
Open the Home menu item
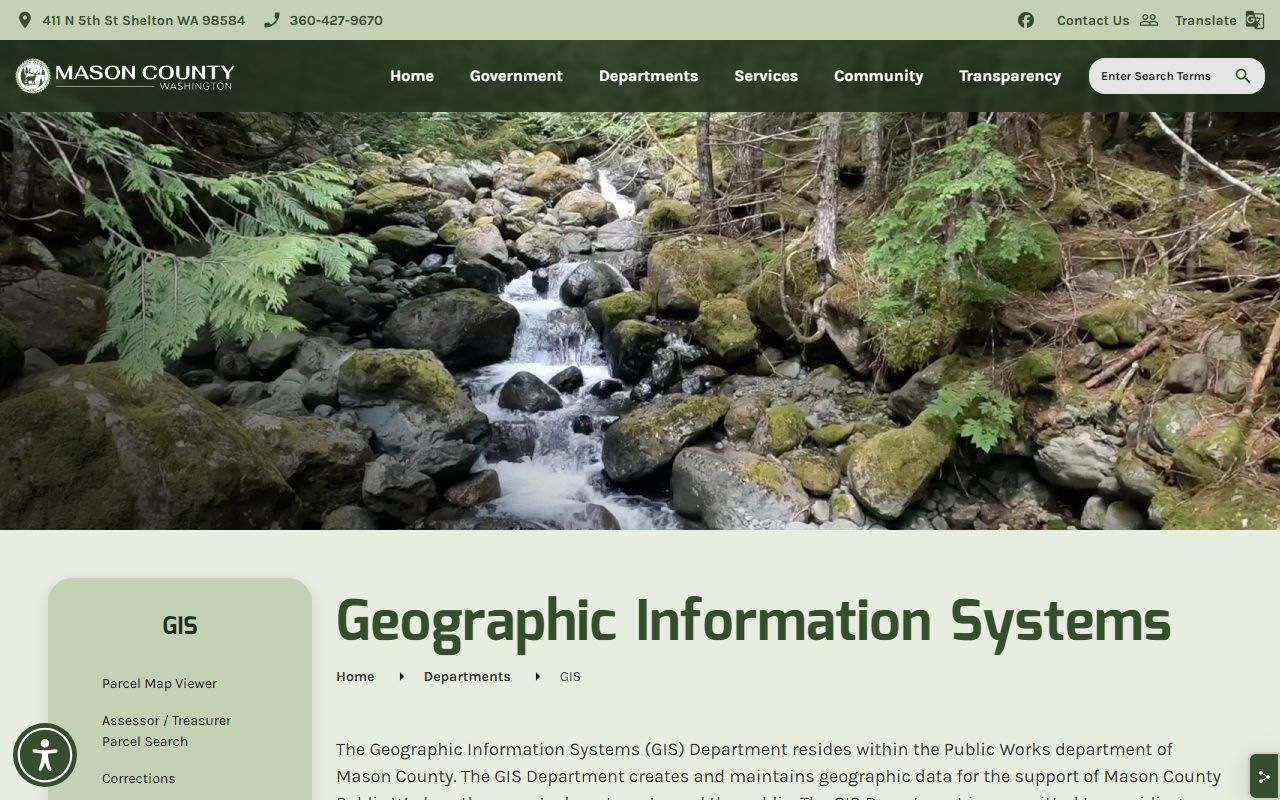click(x=412, y=76)
